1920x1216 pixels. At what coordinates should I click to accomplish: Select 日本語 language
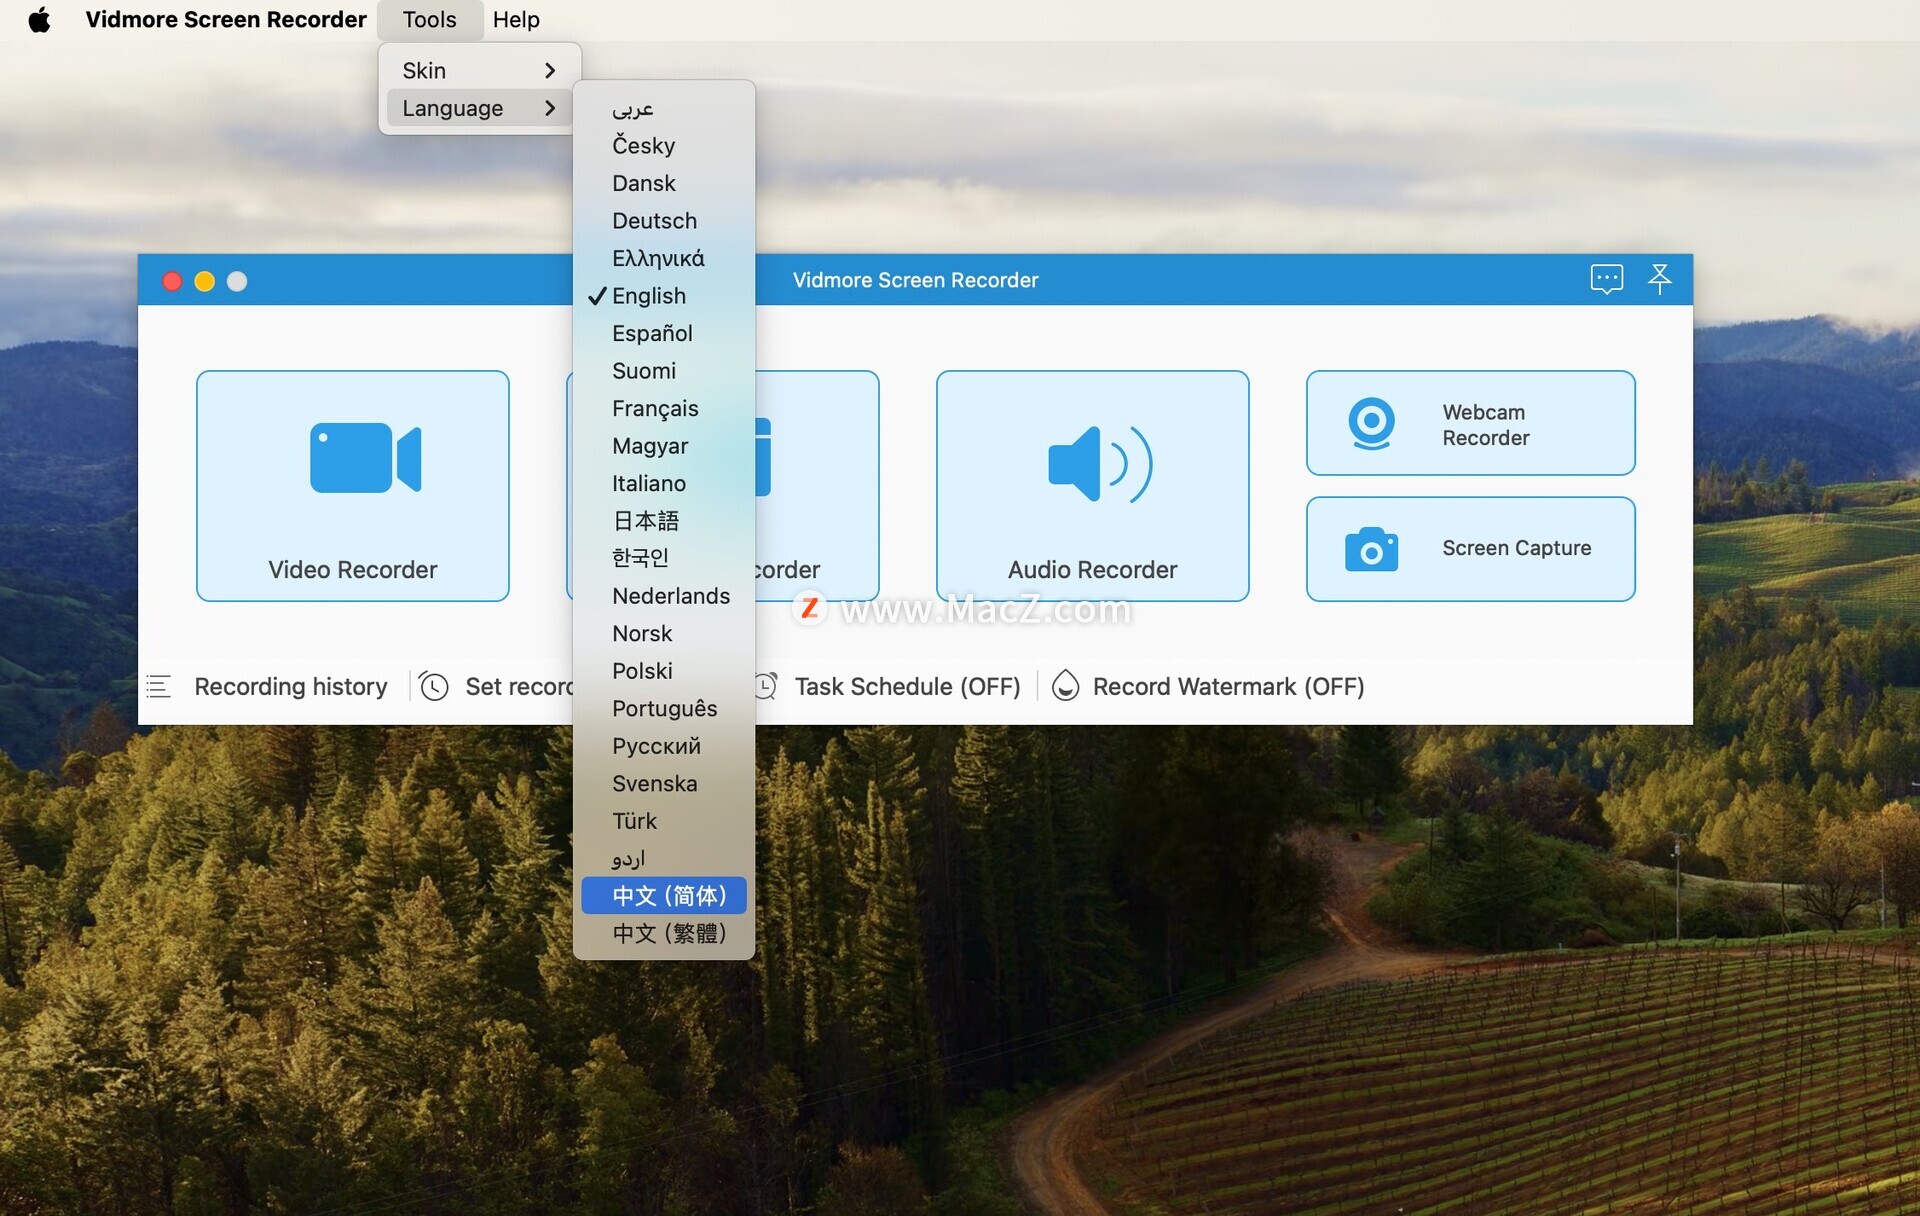tap(664, 521)
